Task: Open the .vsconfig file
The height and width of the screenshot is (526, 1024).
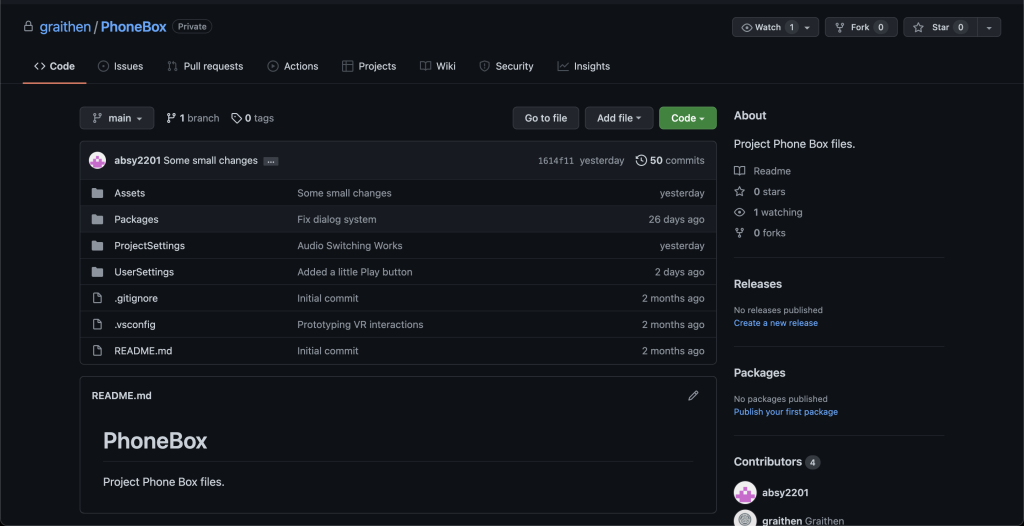Action: click(x=135, y=325)
